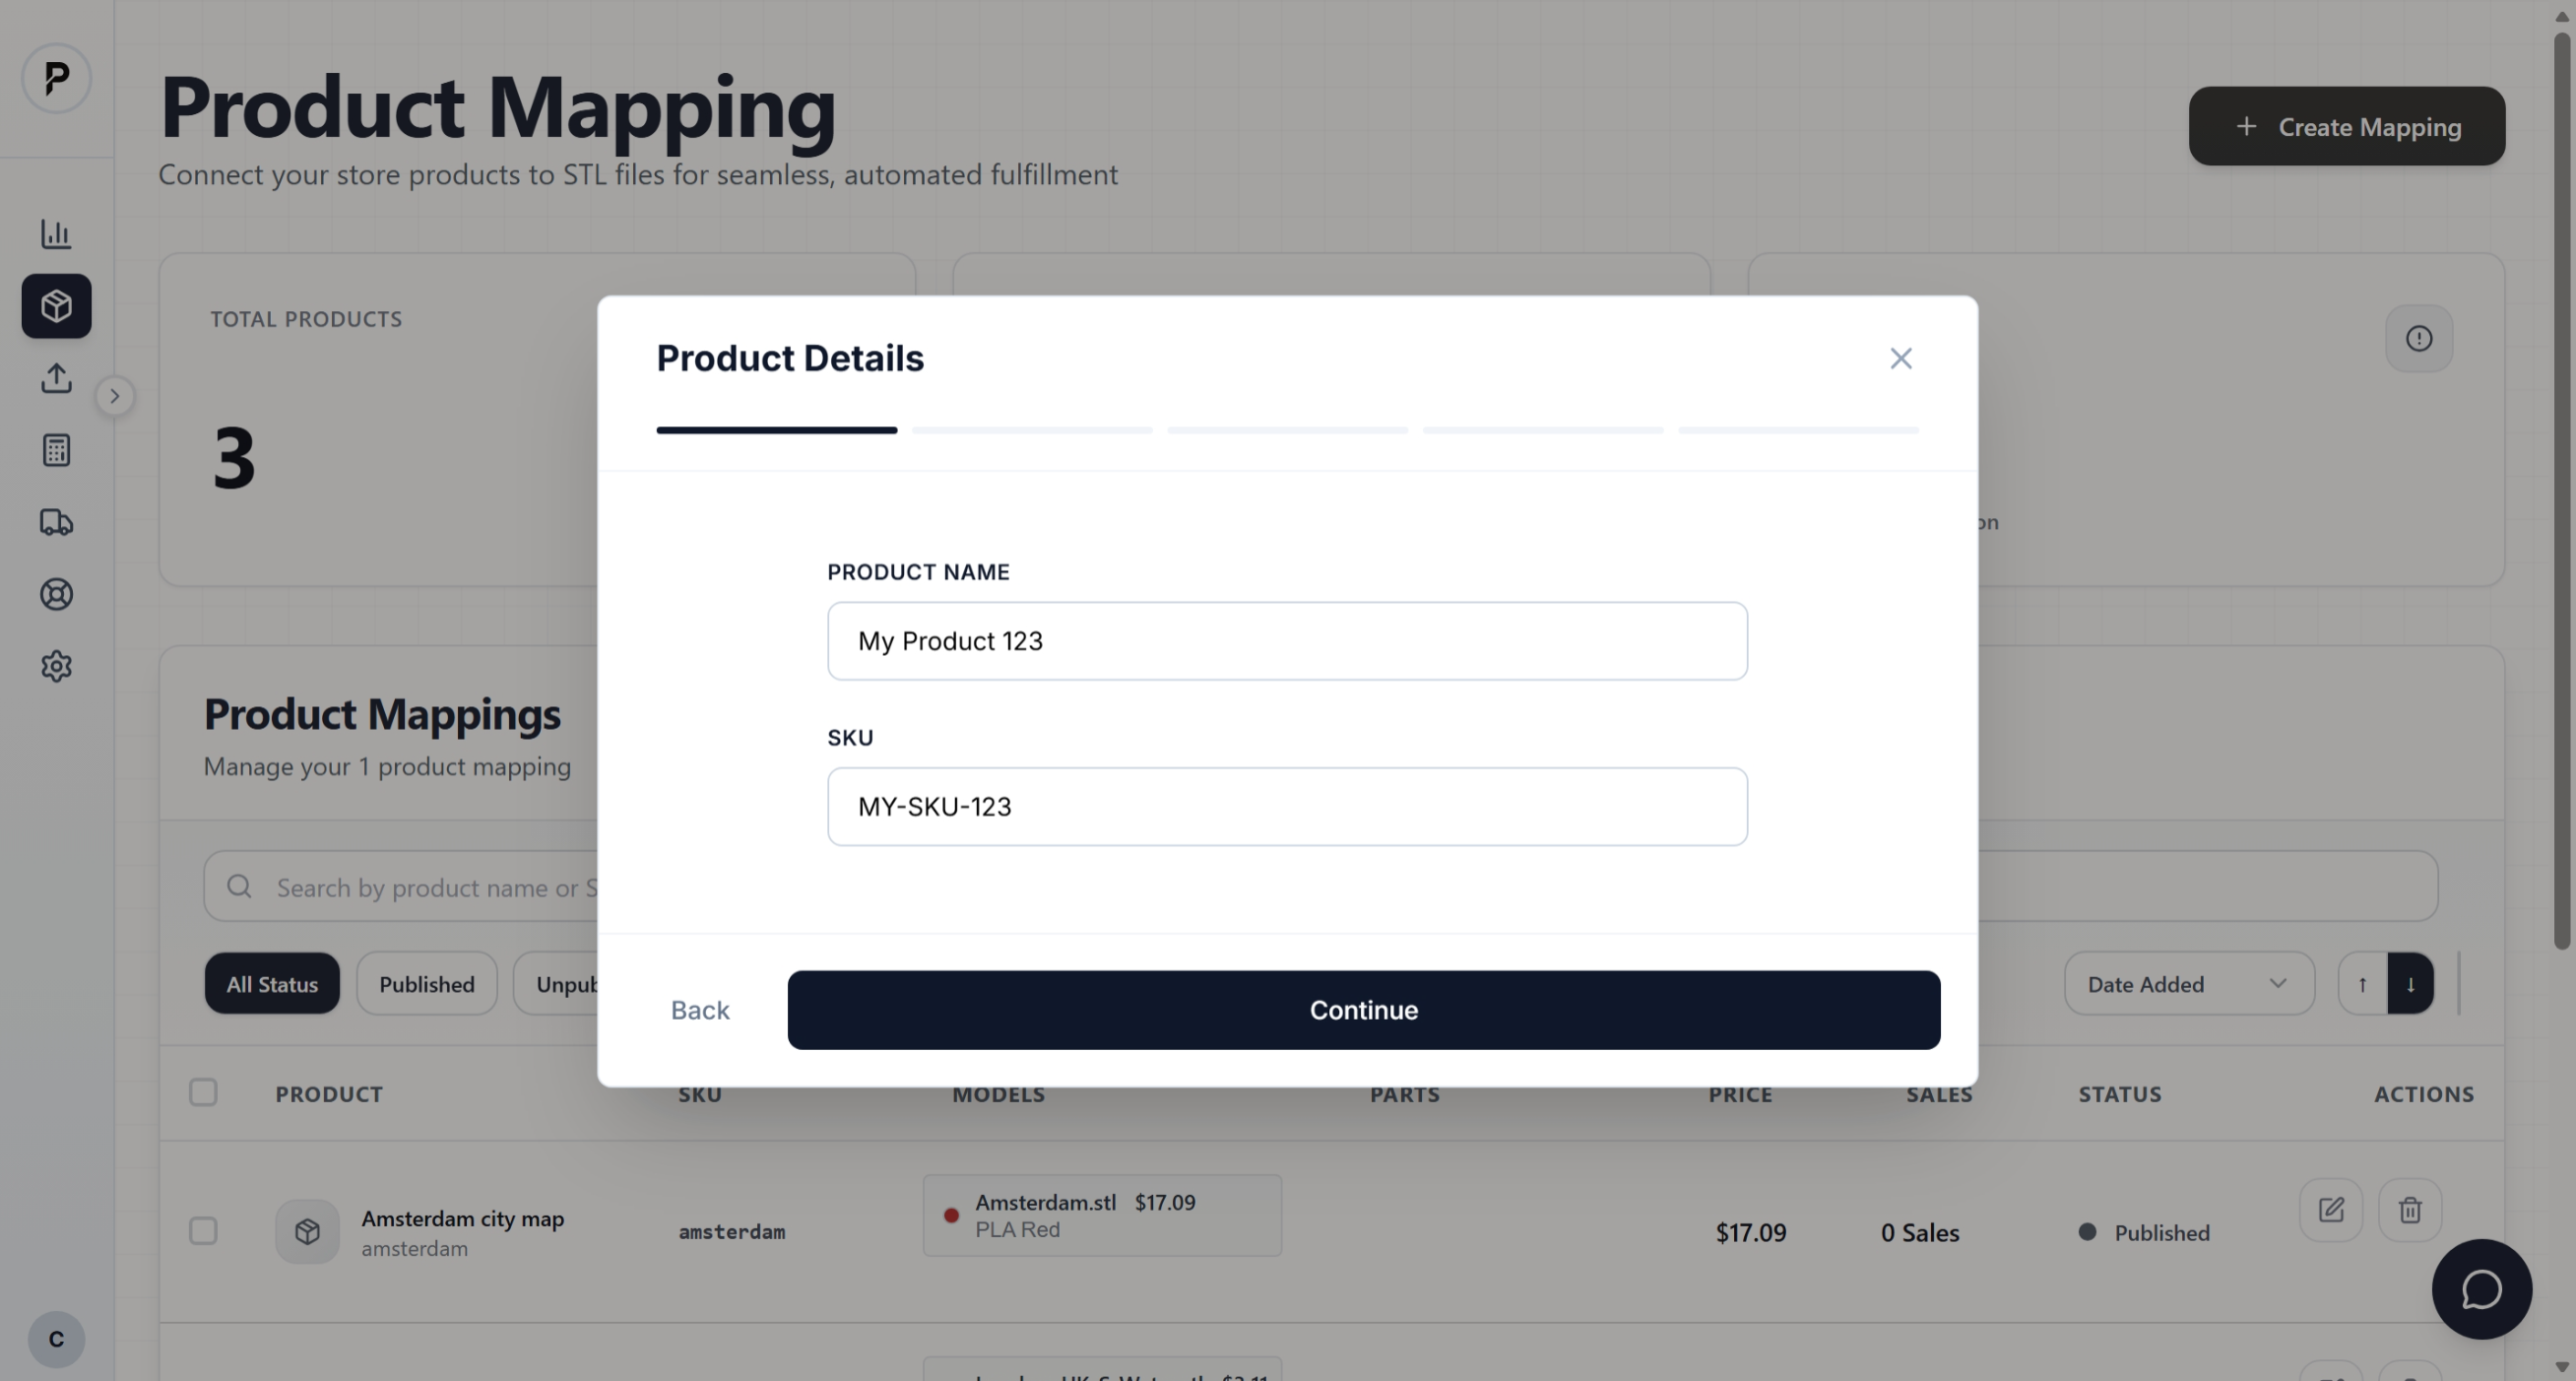Click the PLA Red color dot
This screenshot has width=2576, height=1381.
(951, 1215)
